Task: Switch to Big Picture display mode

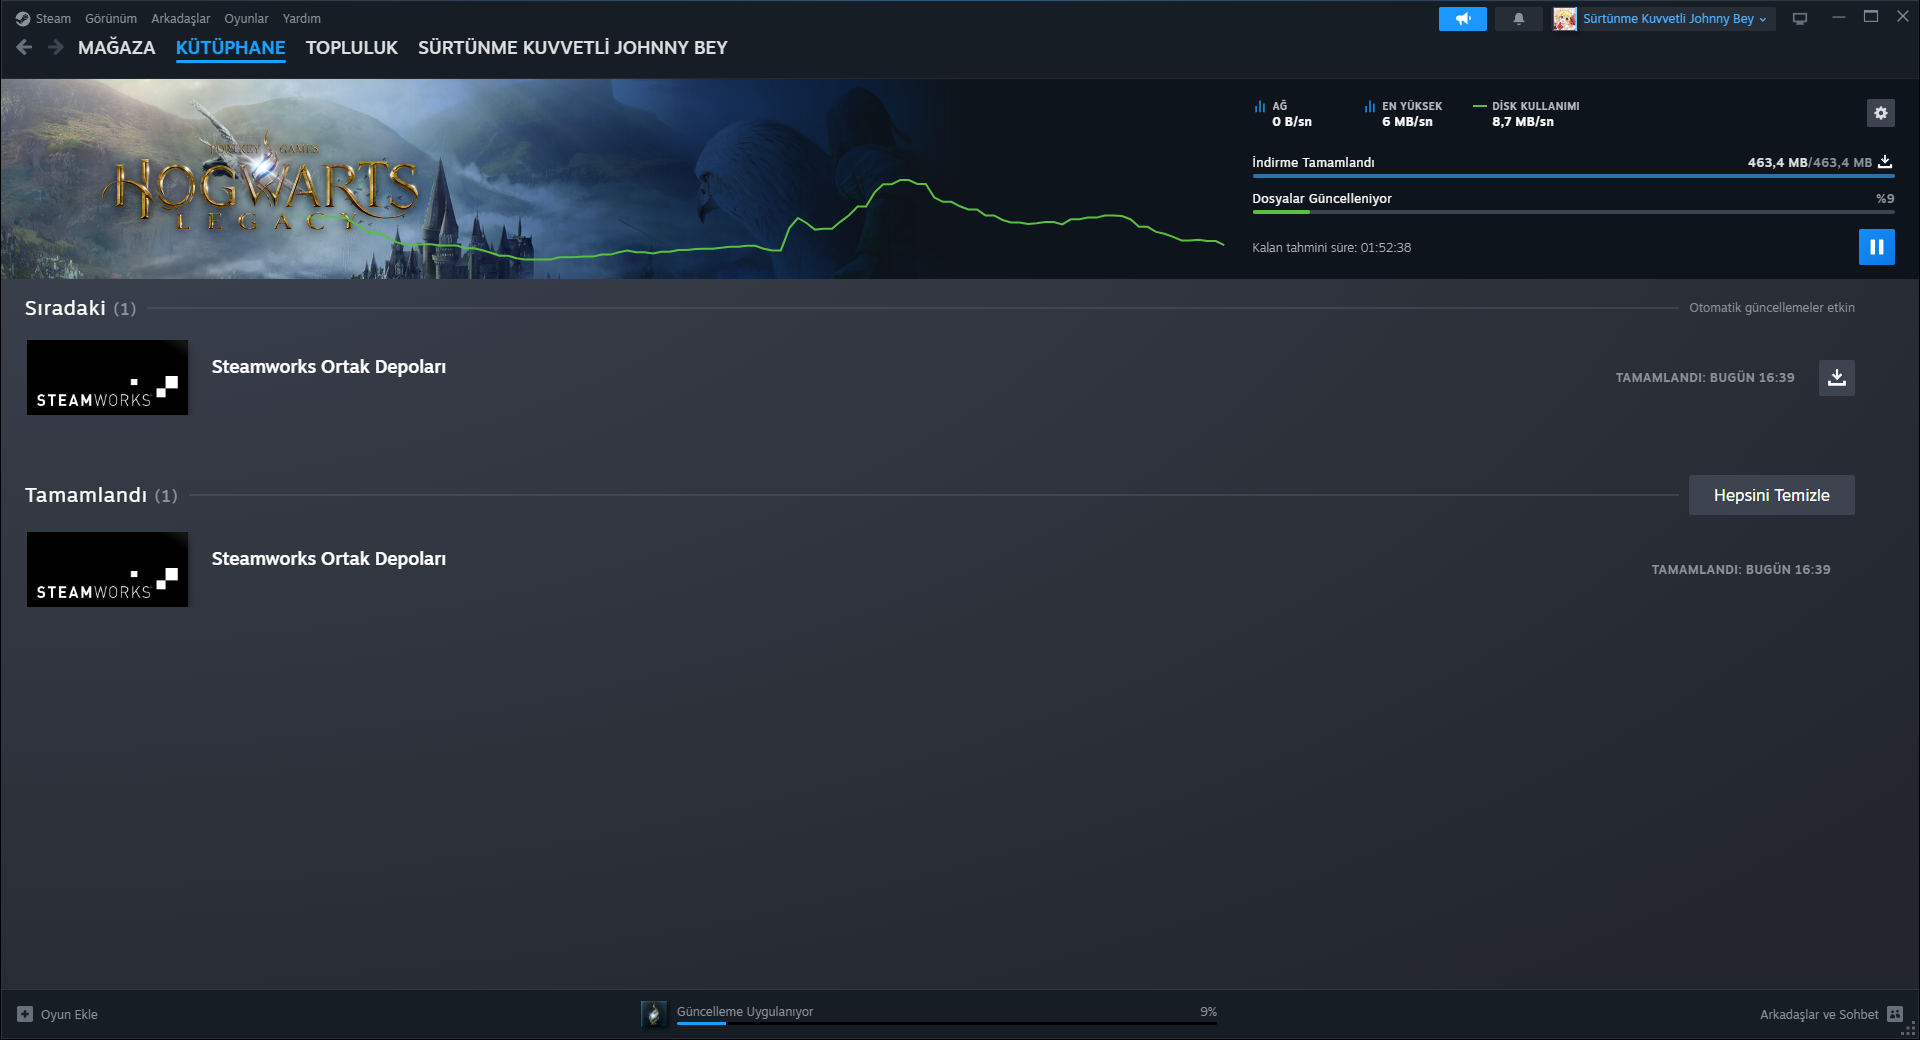Action: (x=1800, y=19)
